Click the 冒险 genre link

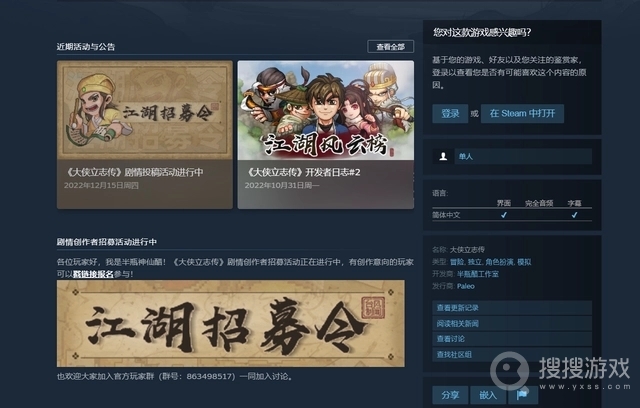pos(457,262)
